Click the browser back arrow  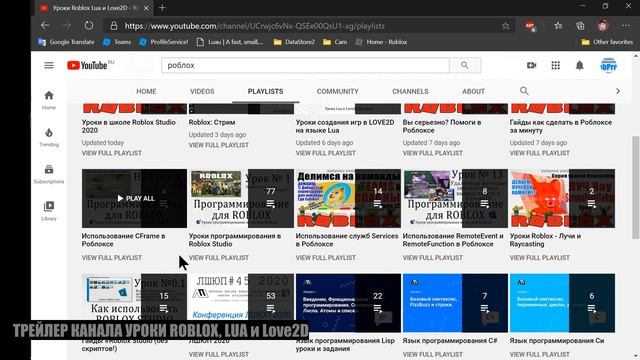[x=45, y=26]
